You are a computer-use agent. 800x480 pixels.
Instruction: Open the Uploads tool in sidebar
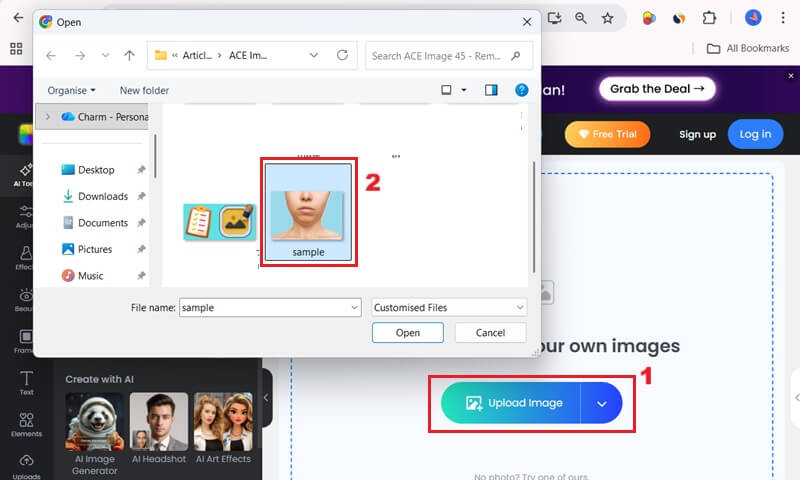point(27,467)
